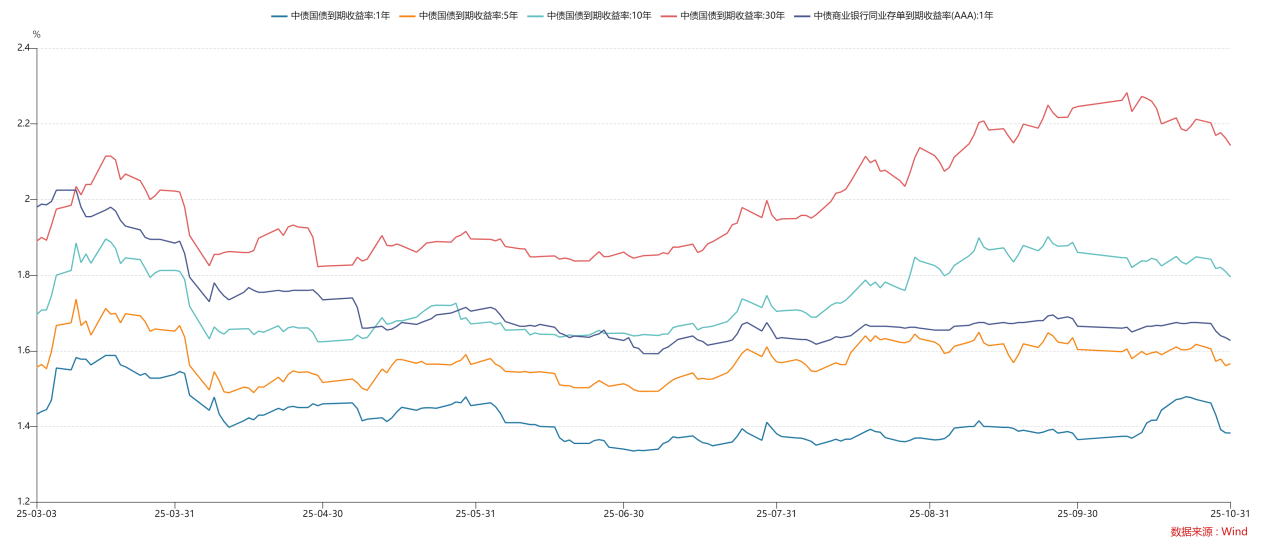1267x547 pixels.
Task: Click the 1.2 value on the y-axis
Action: 24,502
